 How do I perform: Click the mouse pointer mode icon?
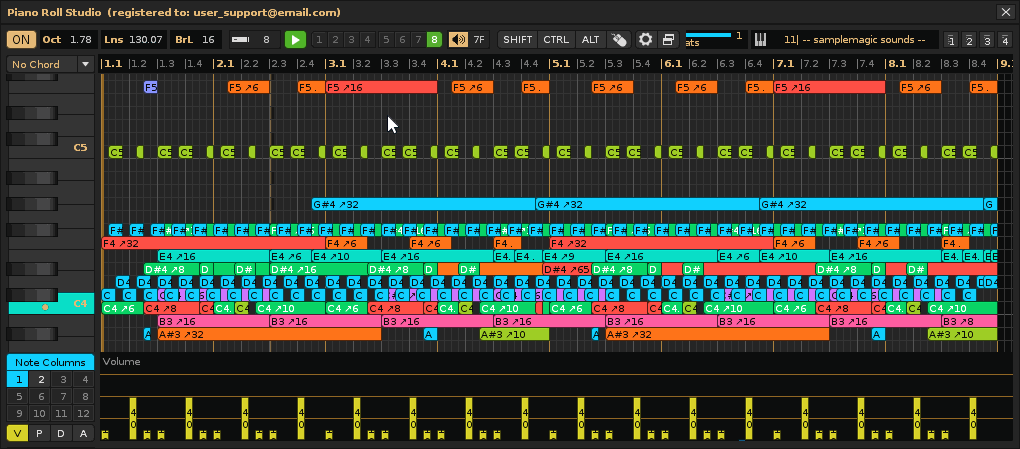point(619,40)
